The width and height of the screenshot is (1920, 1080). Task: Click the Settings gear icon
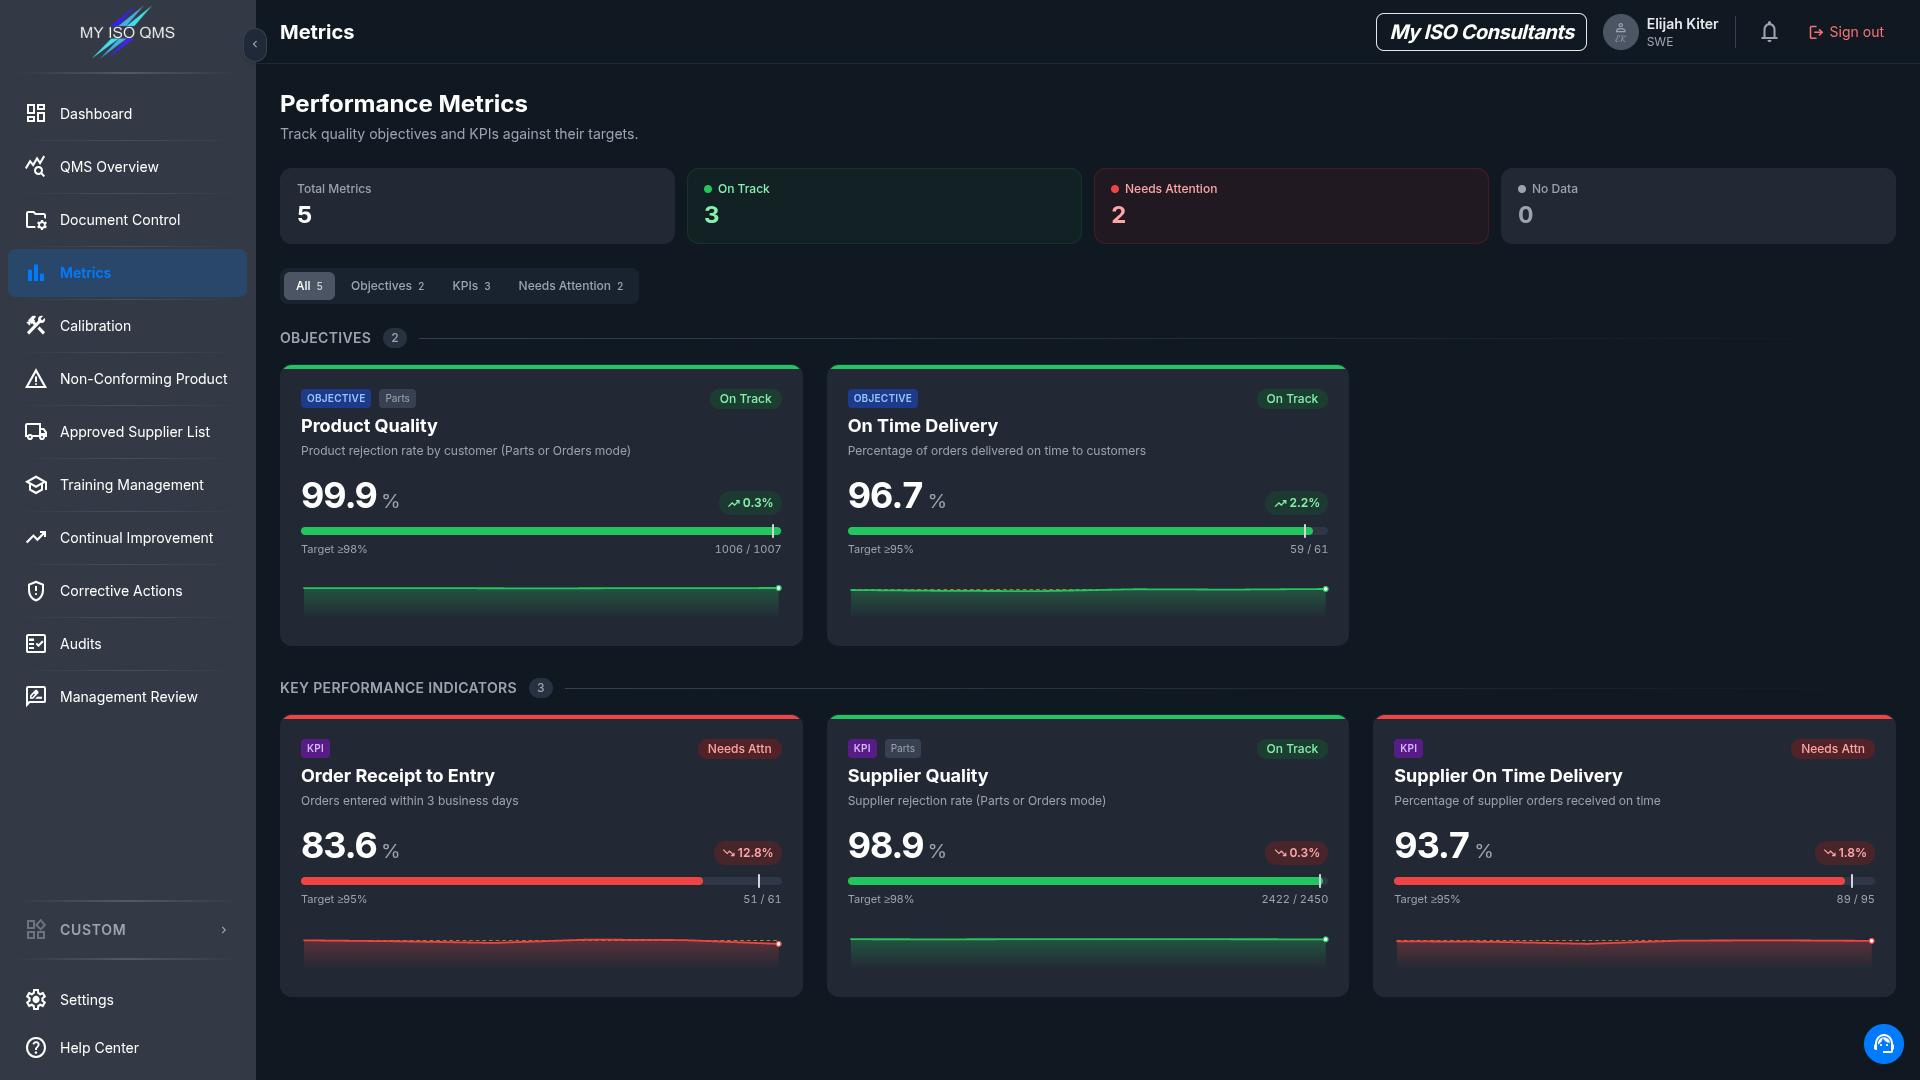[x=36, y=1000]
